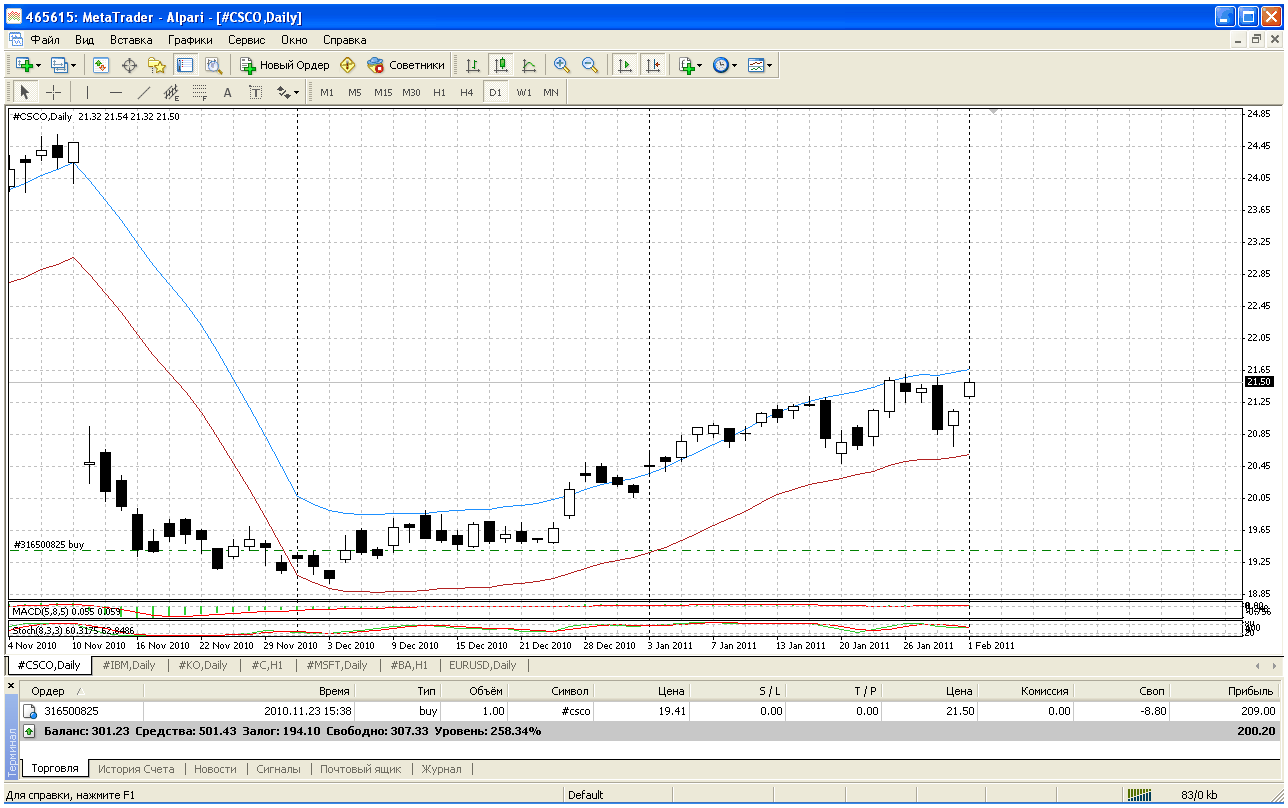Select the vertical line tool
The height and width of the screenshot is (808, 1288).
pos(87,92)
